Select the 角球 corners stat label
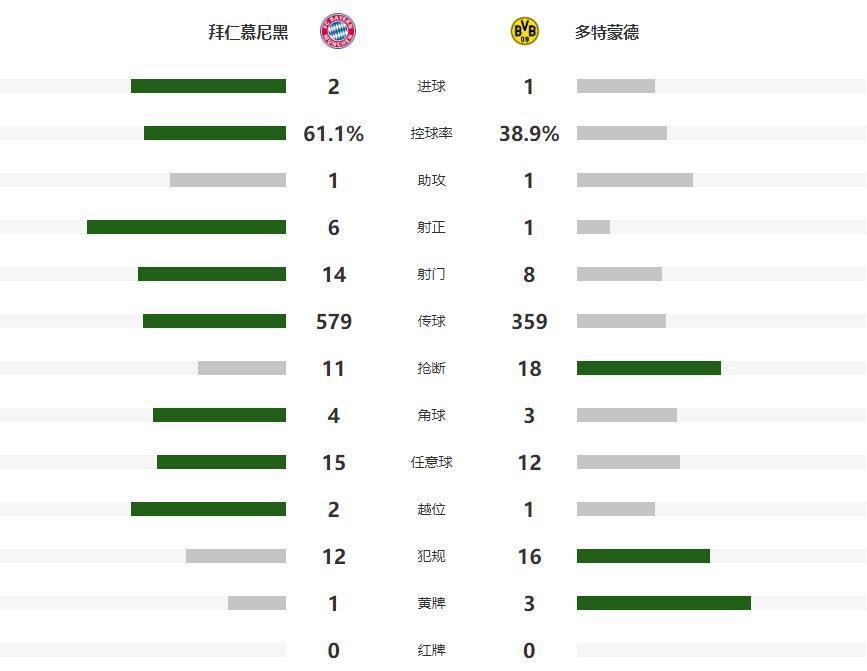This screenshot has width=867, height=671. point(431,415)
